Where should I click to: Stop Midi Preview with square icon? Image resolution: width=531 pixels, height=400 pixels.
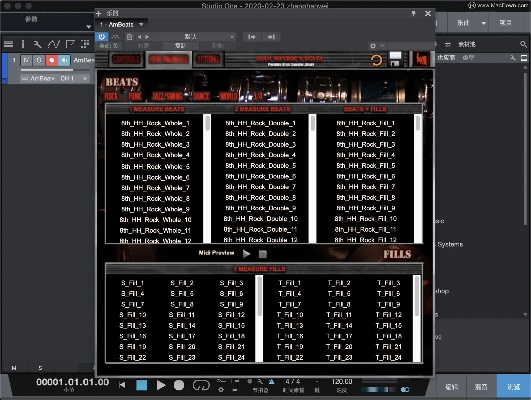point(262,254)
